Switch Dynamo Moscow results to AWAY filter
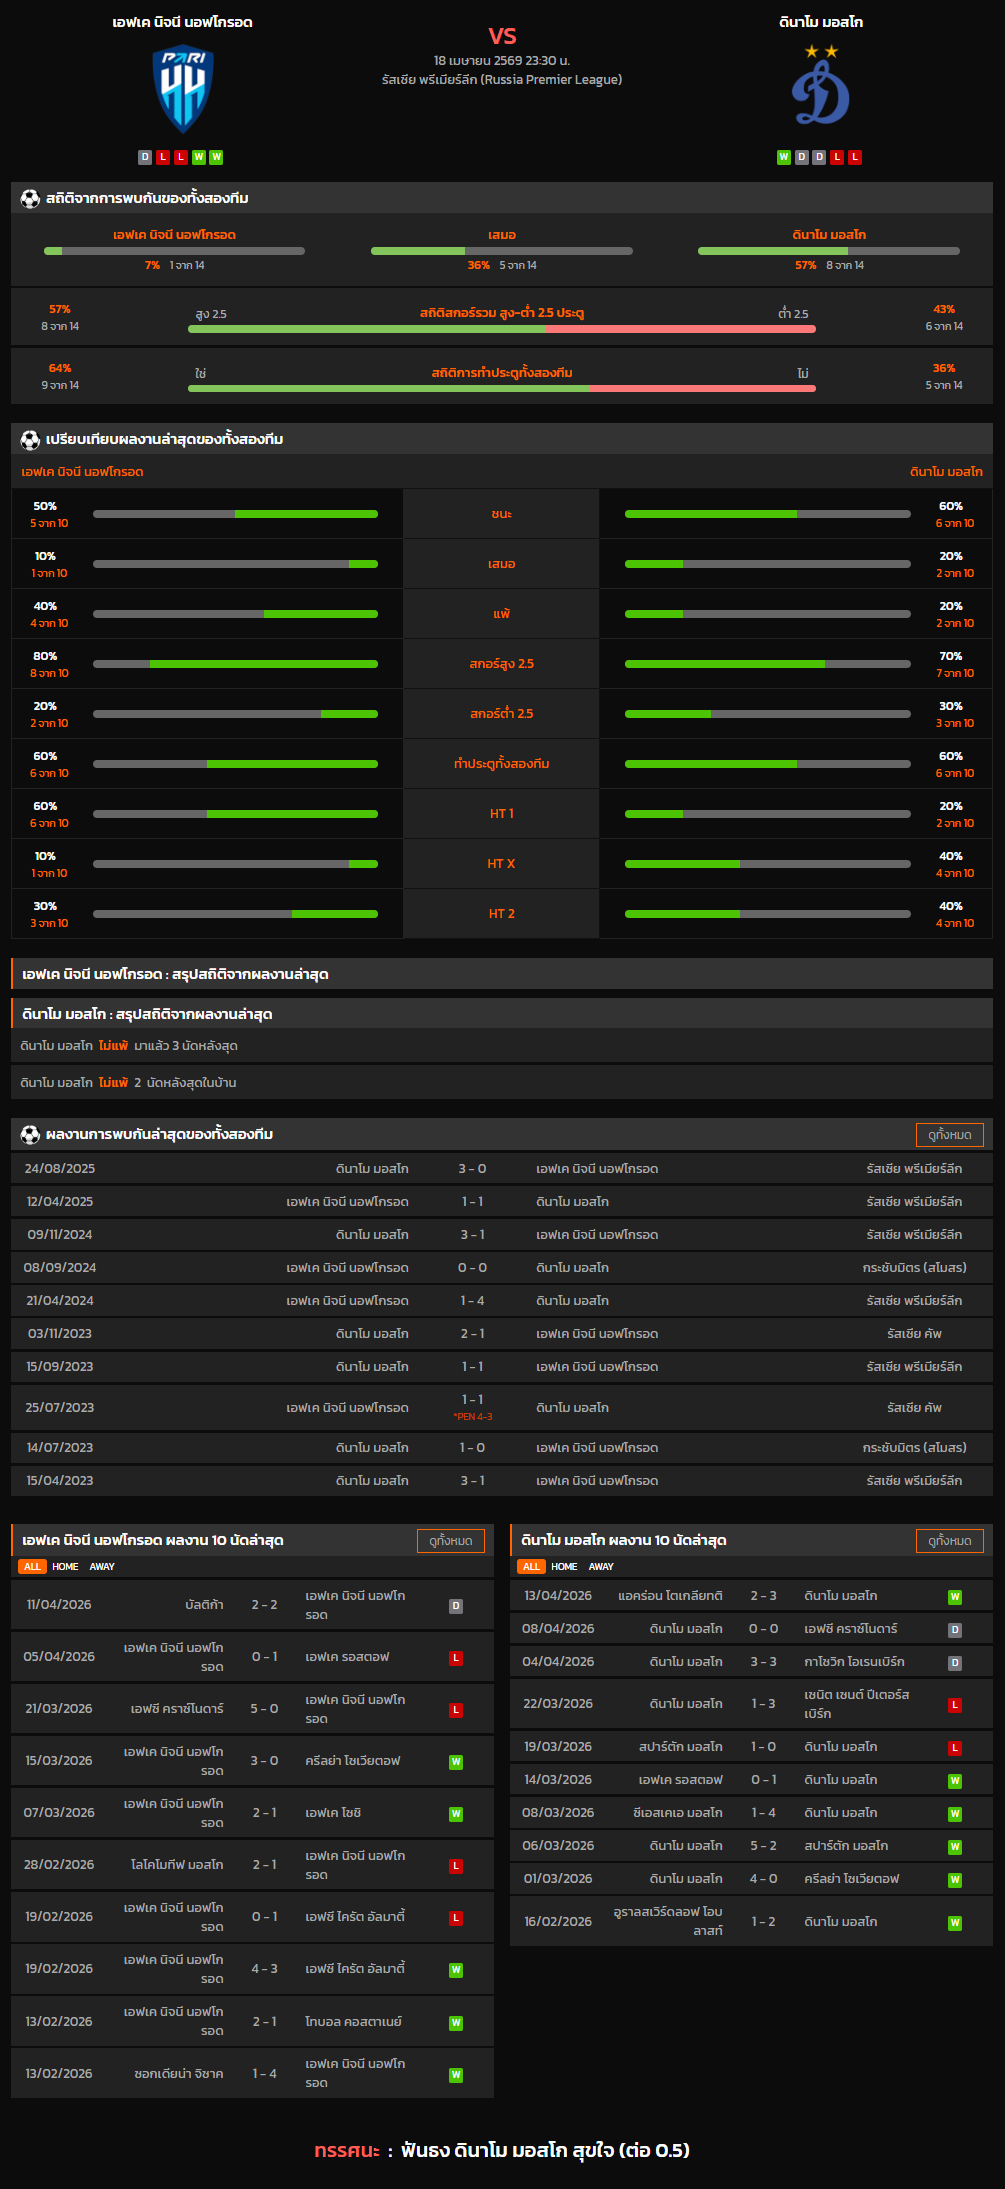 point(601,1567)
